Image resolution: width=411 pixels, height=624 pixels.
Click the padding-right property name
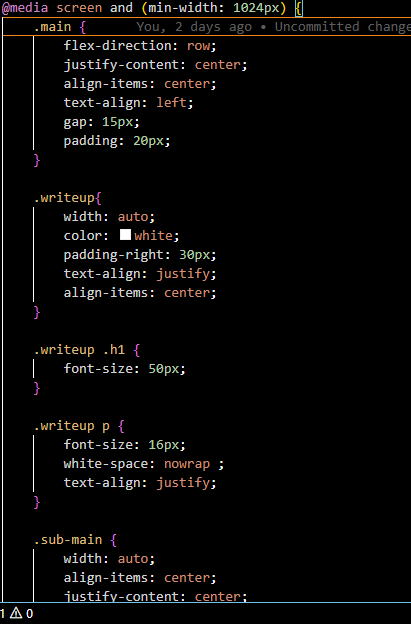pyautogui.click(x=114, y=255)
